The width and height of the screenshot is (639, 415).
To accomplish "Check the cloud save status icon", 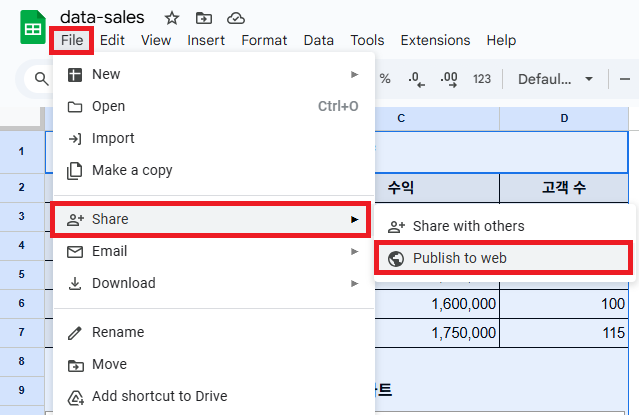I will click(x=236, y=18).
